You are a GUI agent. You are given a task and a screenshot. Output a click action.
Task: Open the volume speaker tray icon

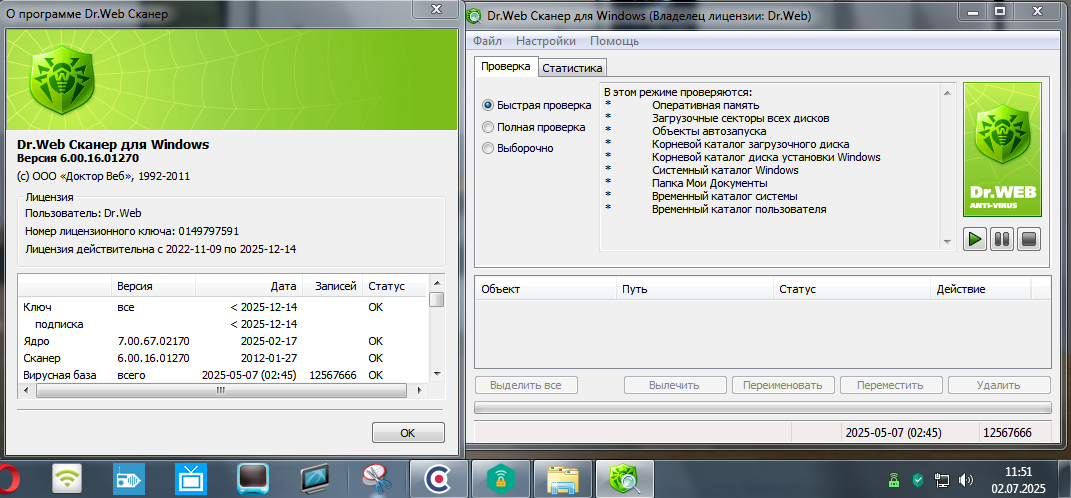[x=966, y=480]
